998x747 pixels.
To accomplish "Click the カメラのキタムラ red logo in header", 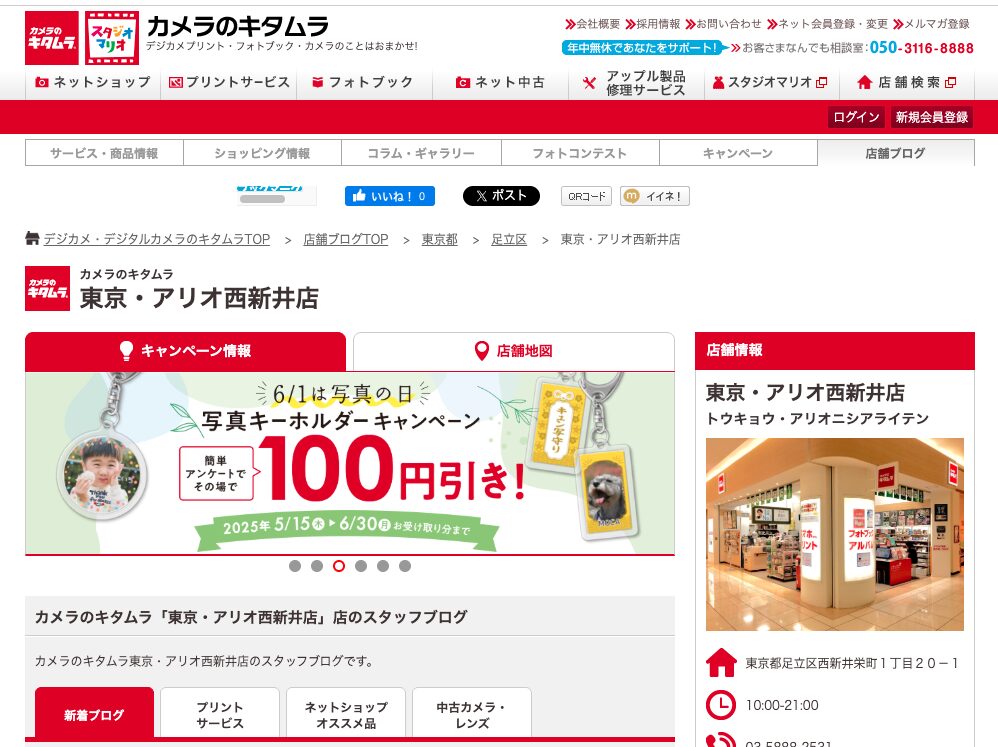I will click(x=52, y=38).
